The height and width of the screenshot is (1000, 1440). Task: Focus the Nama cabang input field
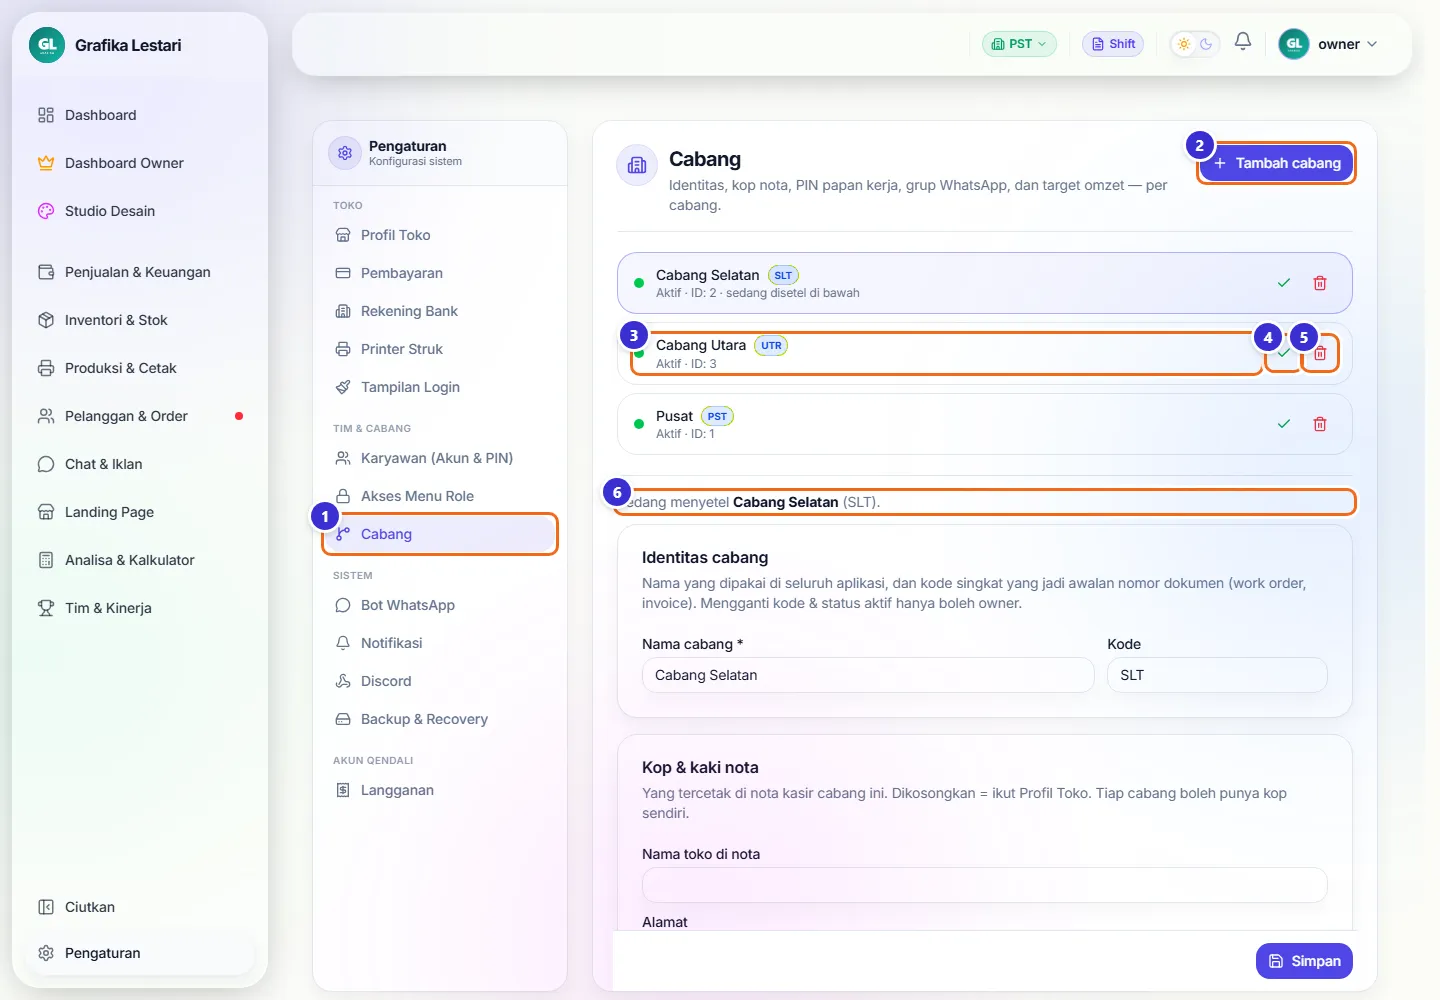pyautogui.click(x=868, y=675)
